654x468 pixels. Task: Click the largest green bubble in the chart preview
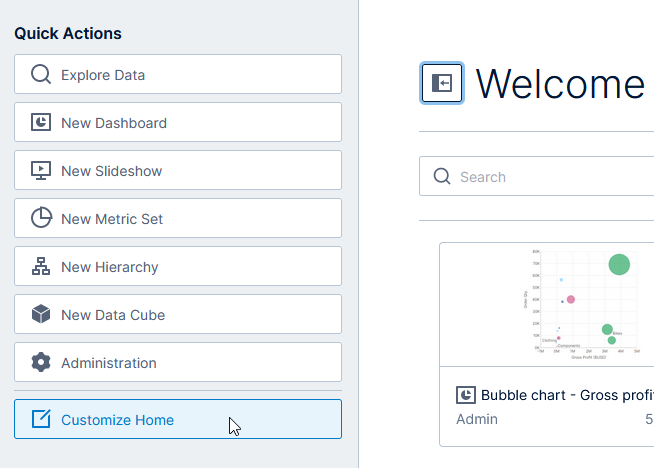click(619, 264)
